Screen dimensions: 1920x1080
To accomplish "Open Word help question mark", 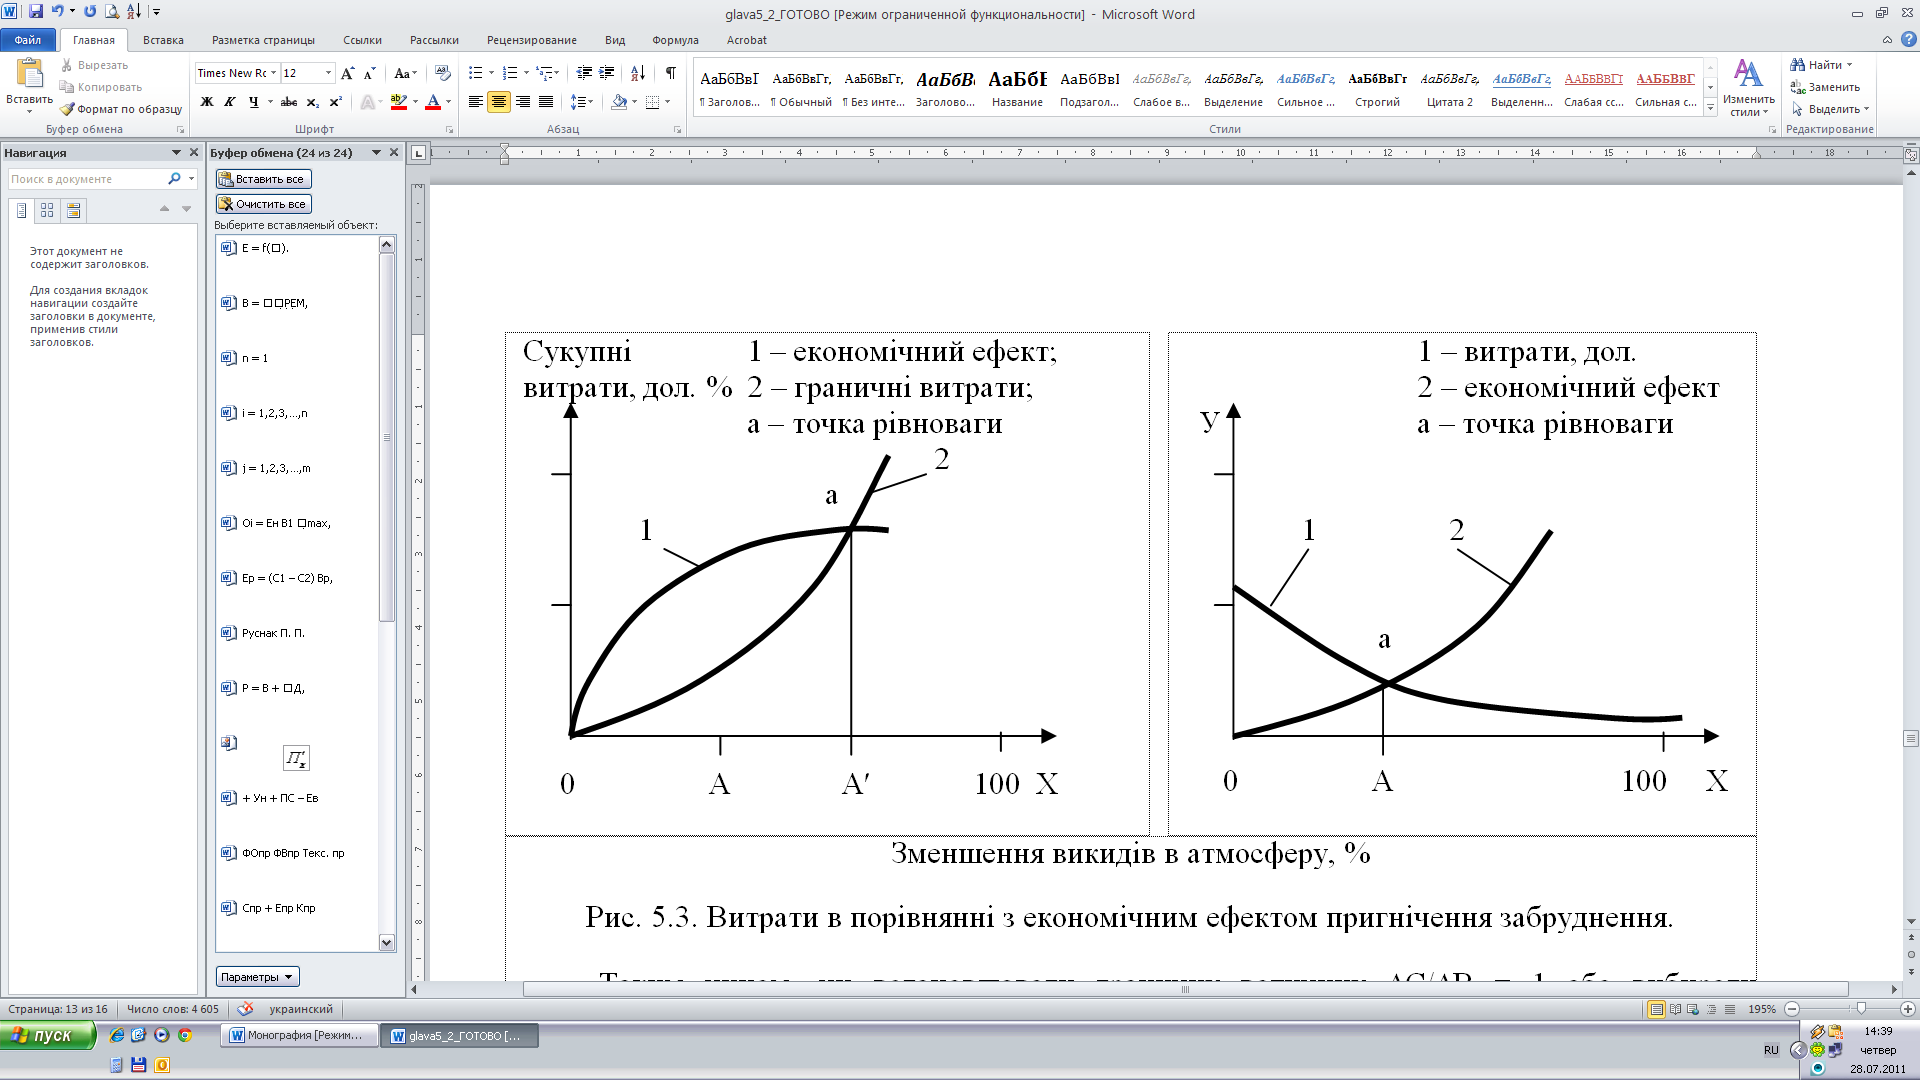I will point(1908,40).
